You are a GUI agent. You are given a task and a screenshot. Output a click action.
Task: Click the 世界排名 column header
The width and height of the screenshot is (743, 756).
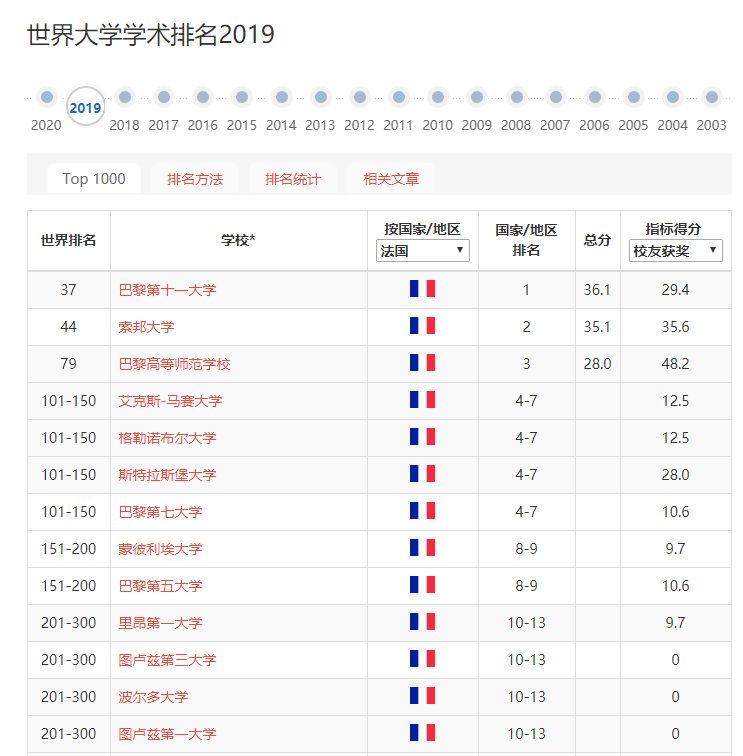pyautogui.click(x=69, y=240)
